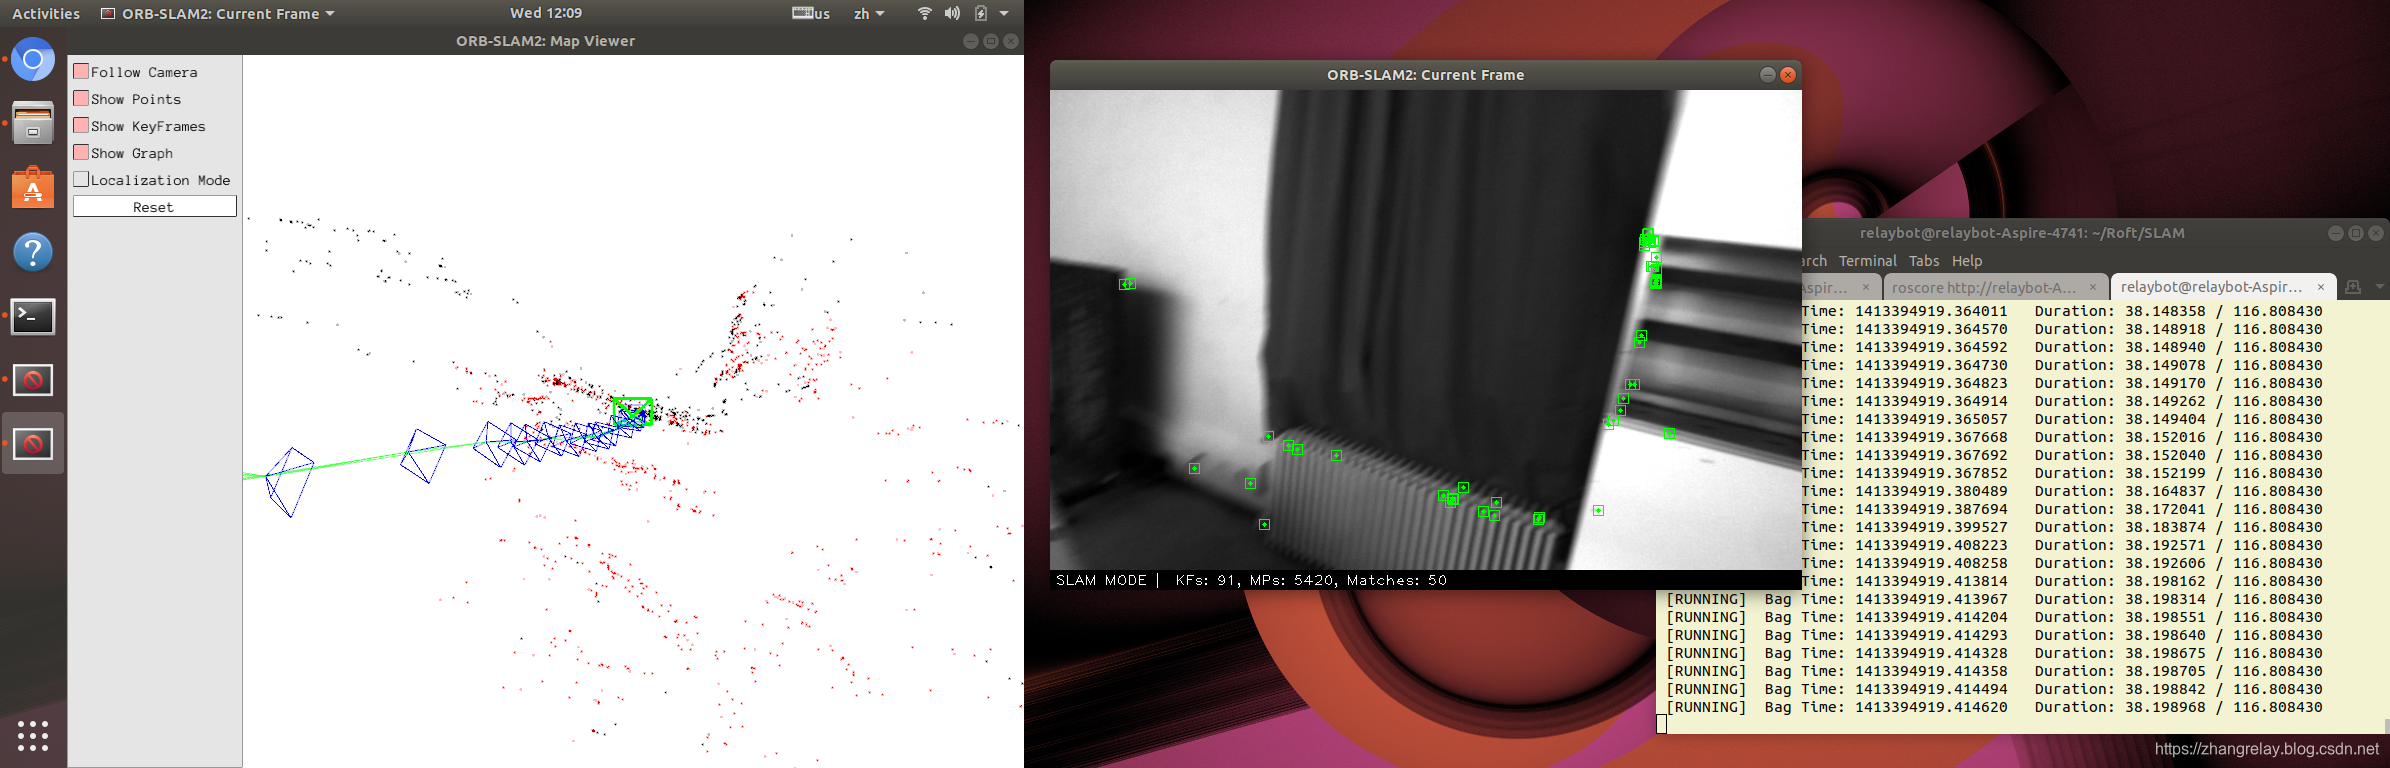Click terminal line with Time 1413394919.380489
This screenshot has height=768, width=2390.
tap(2062, 491)
